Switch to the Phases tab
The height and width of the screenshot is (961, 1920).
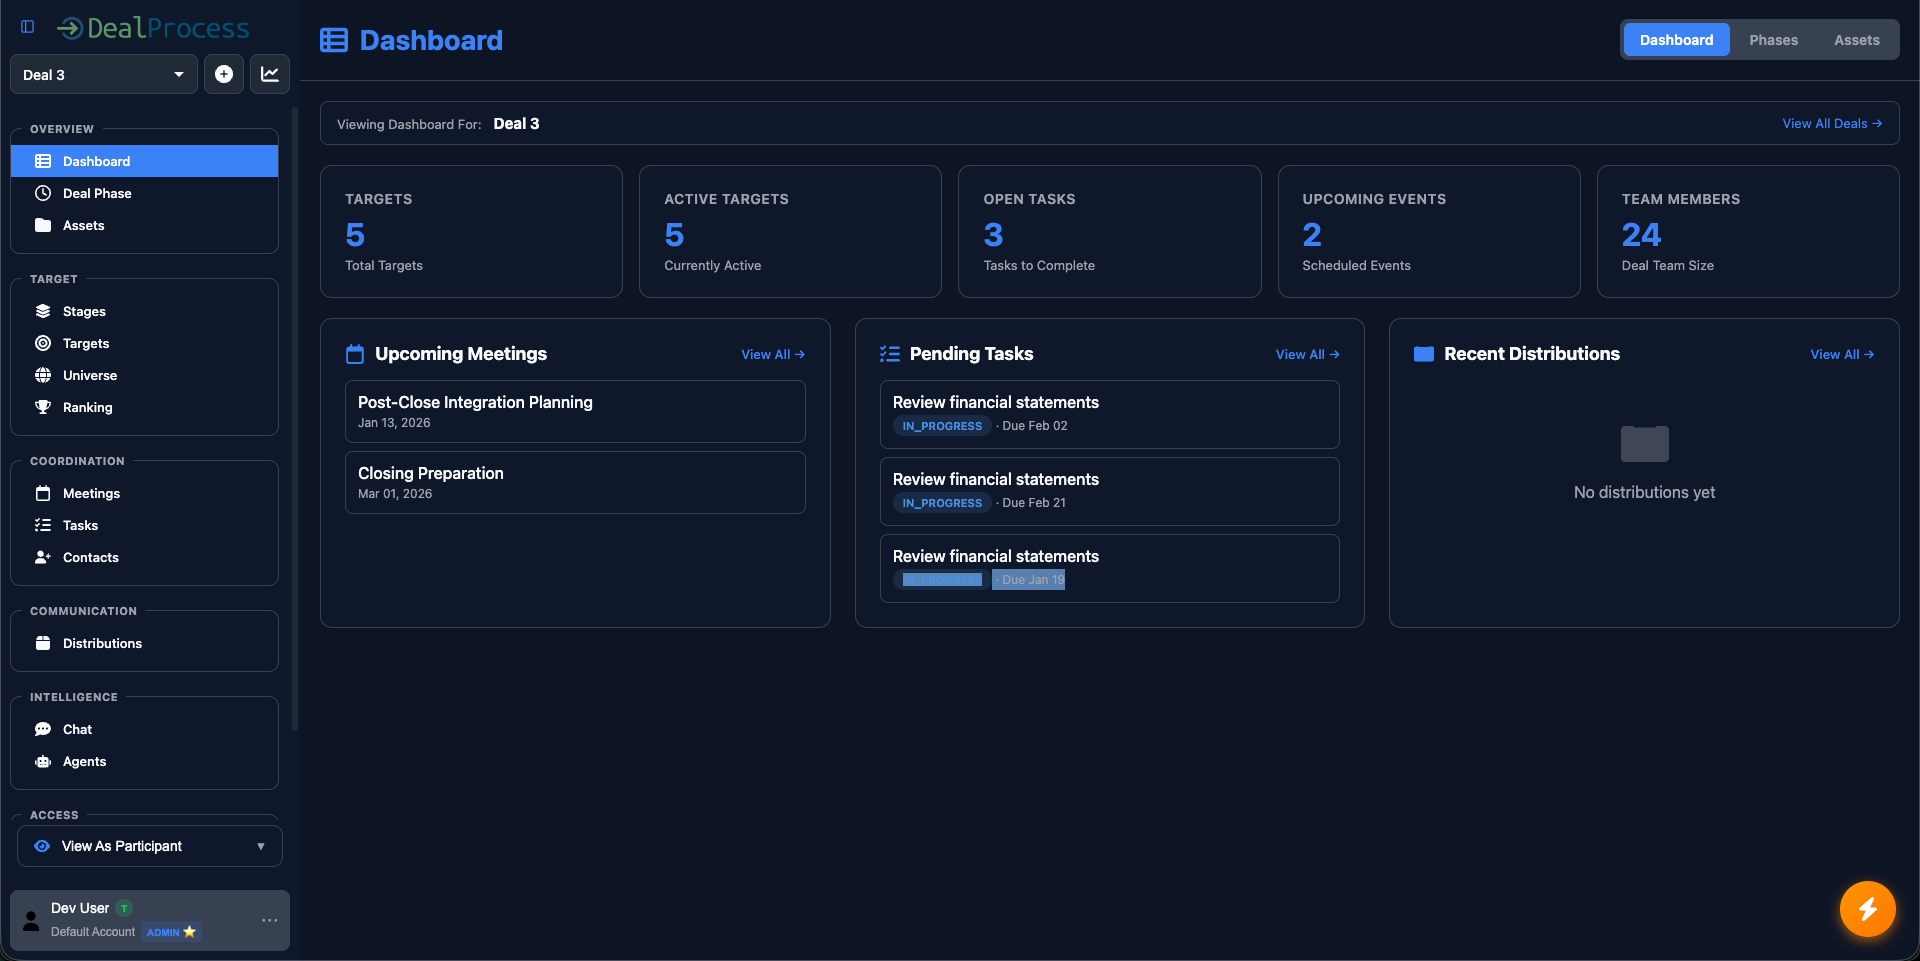(1773, 40)
